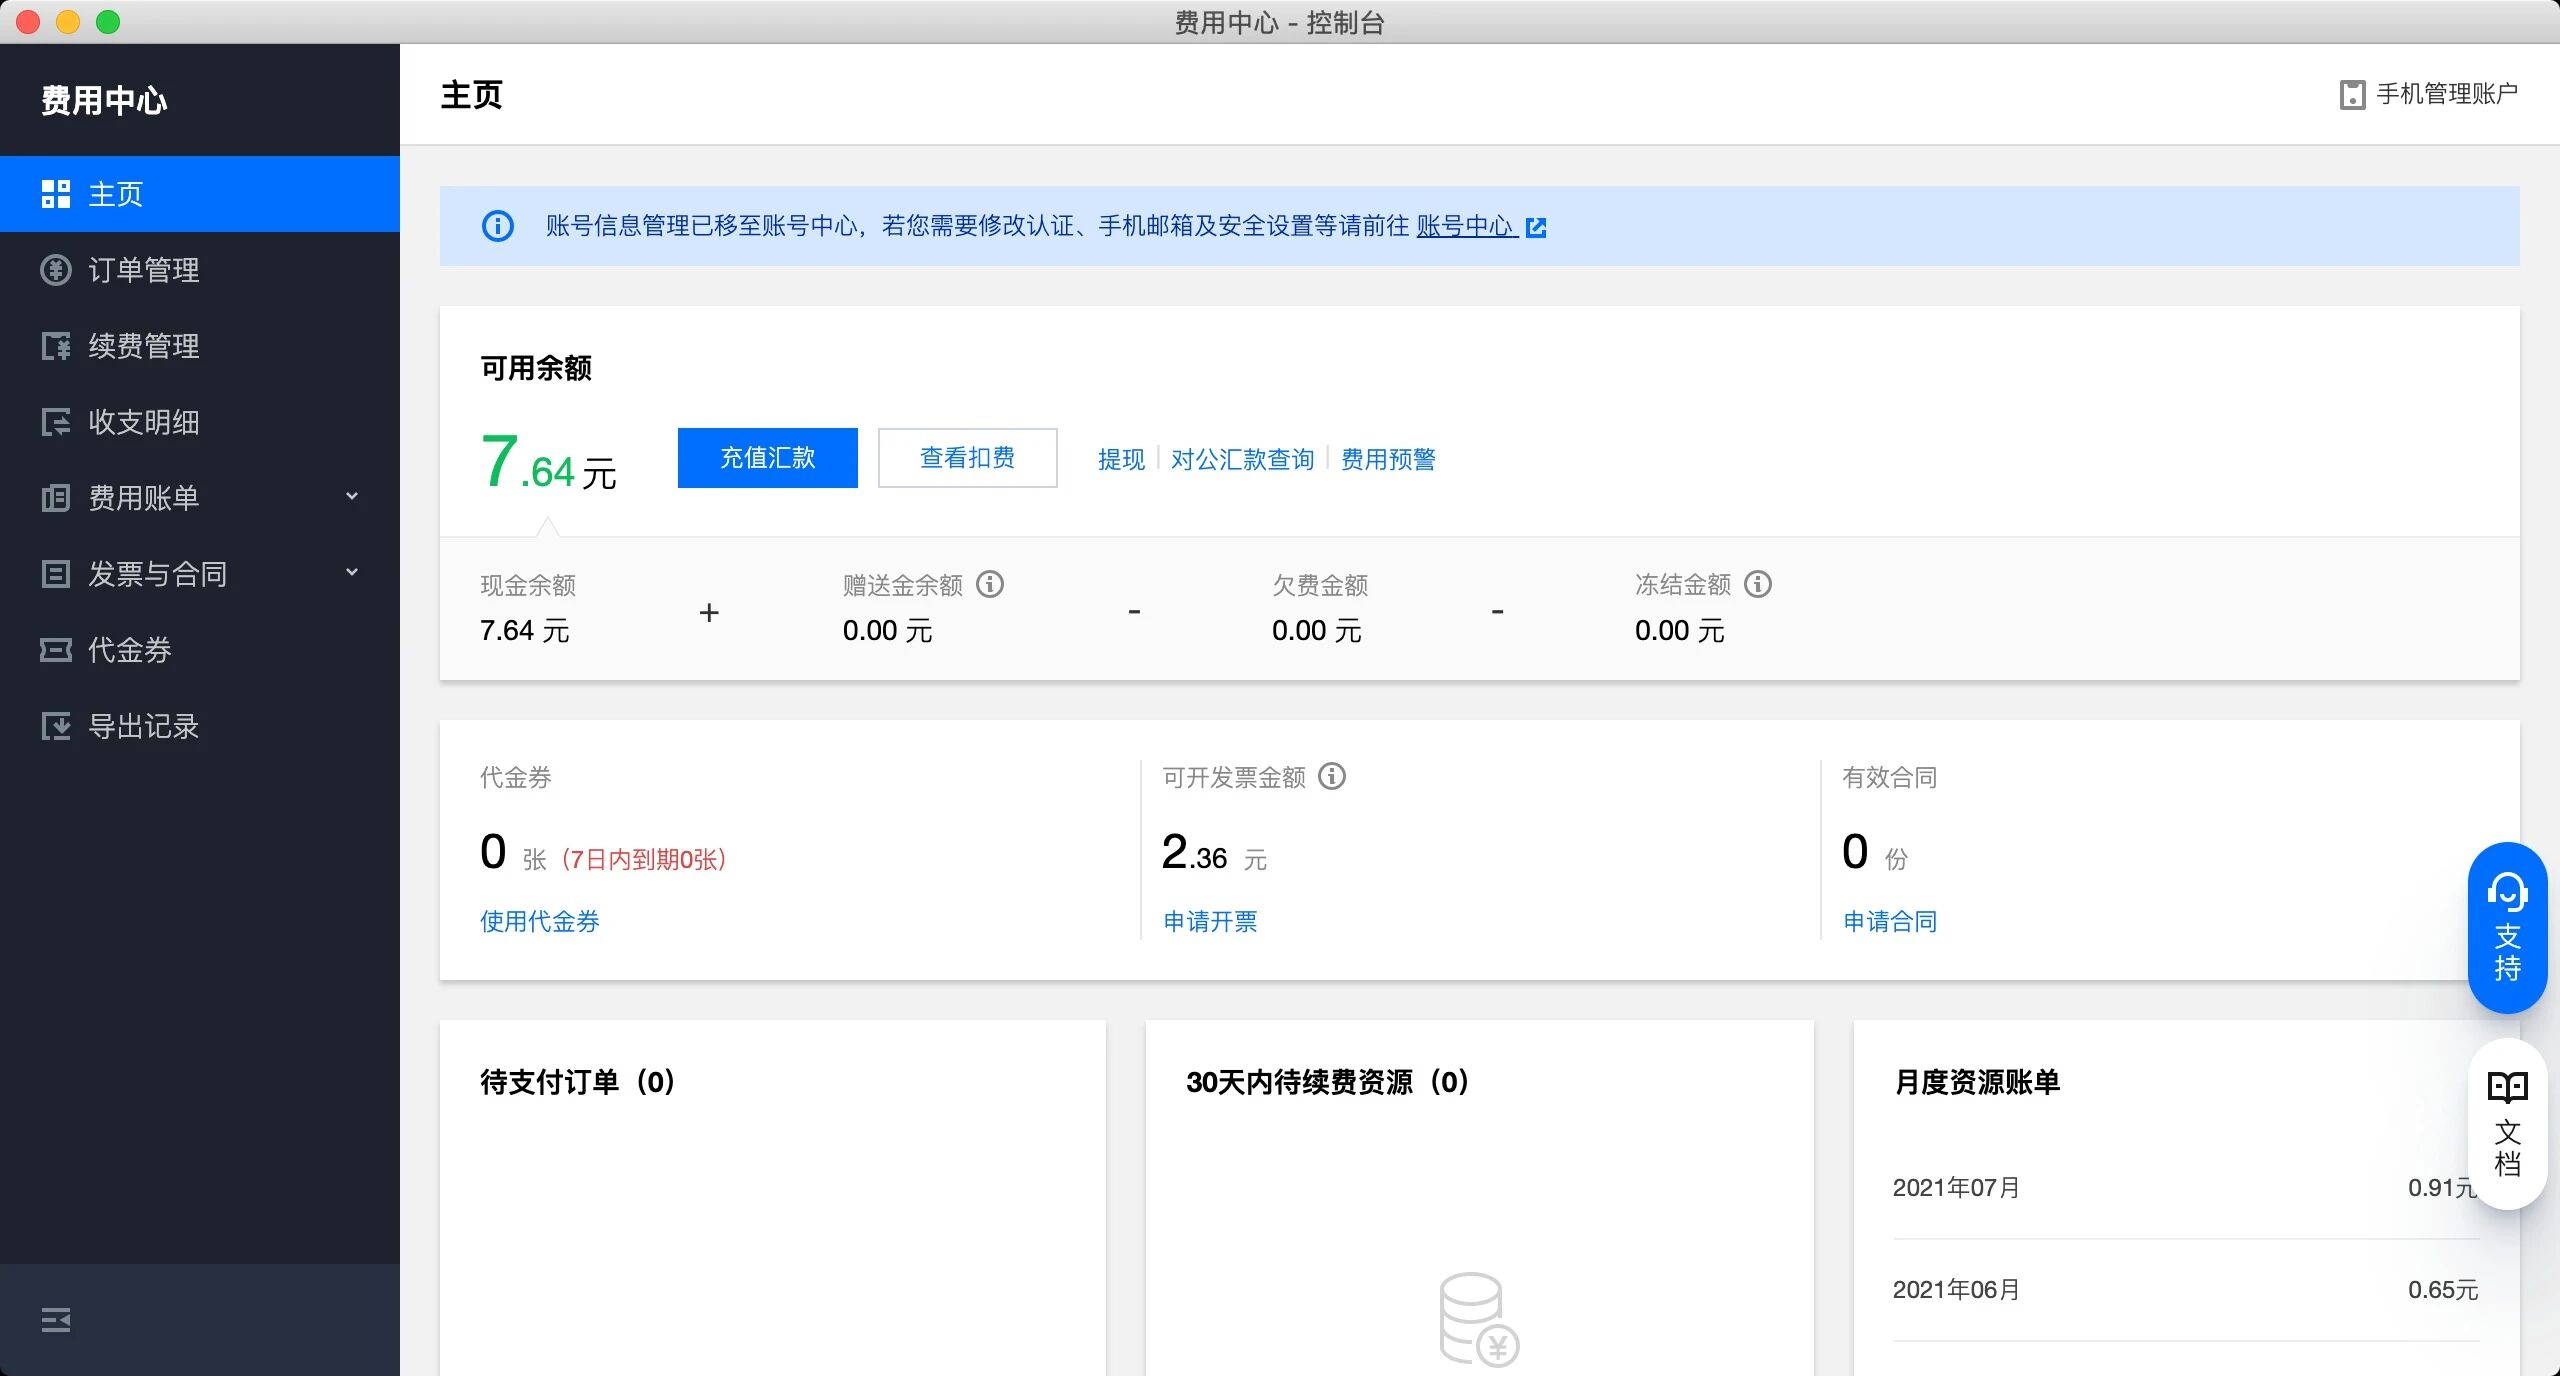
Task: Click external link icon after 账号中心
Action: point(1536,227)
